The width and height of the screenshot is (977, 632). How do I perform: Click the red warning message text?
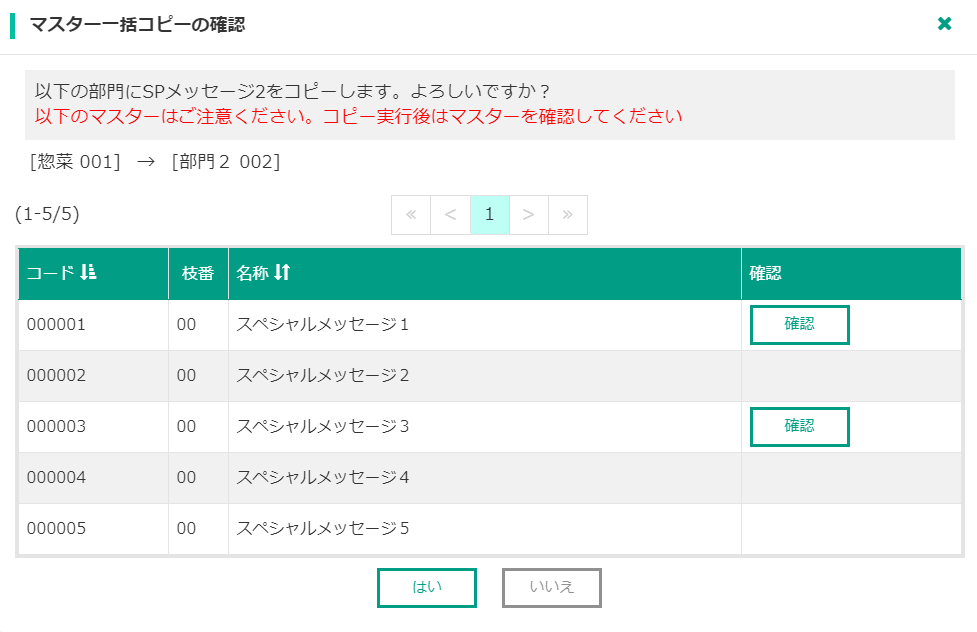(x=358, y=116)
